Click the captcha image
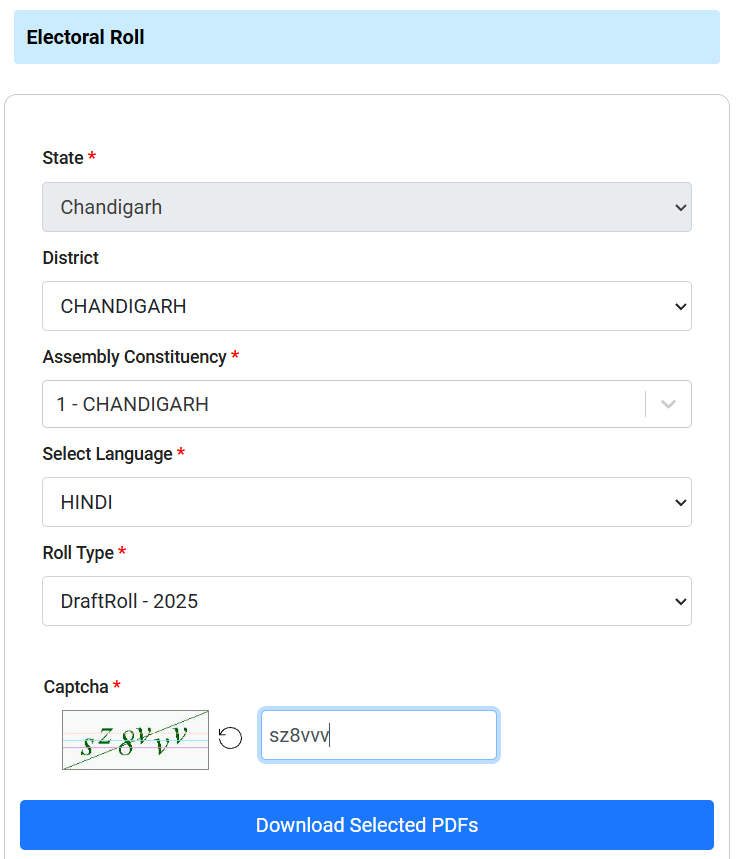Image resolution: width=743 pixels, height=859 pixels. 135,740
